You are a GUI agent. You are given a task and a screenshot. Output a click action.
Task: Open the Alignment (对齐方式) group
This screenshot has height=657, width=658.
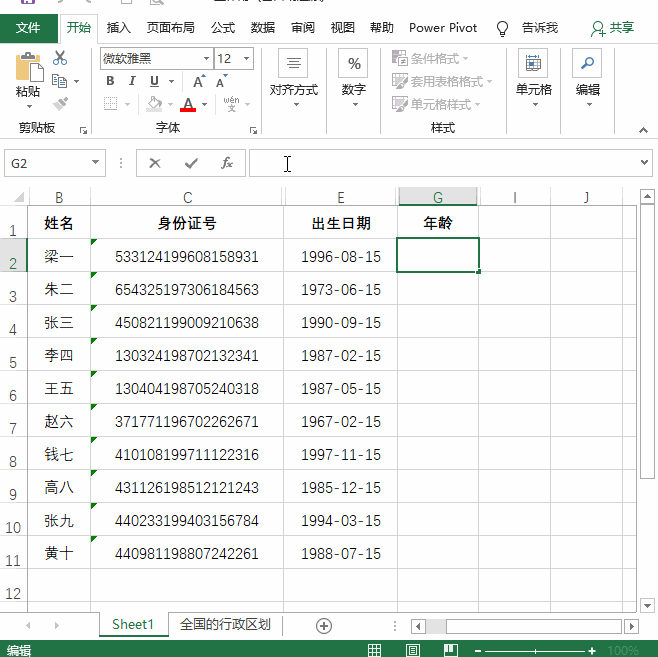tap(293, 78)
